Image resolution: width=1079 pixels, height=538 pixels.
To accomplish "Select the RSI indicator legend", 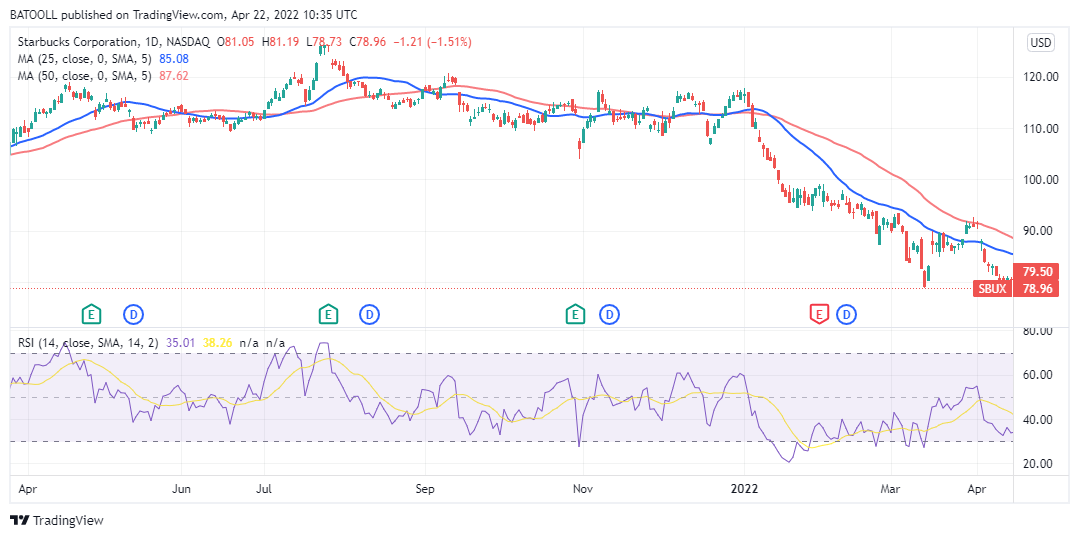I will point(88,342).
